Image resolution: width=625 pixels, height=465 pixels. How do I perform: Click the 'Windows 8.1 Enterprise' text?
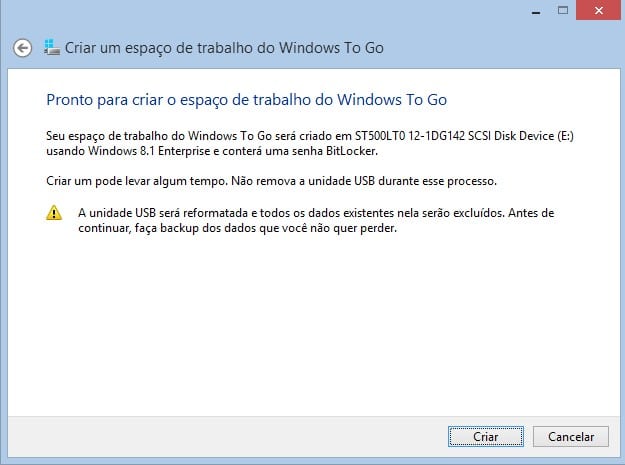[149, 151]
